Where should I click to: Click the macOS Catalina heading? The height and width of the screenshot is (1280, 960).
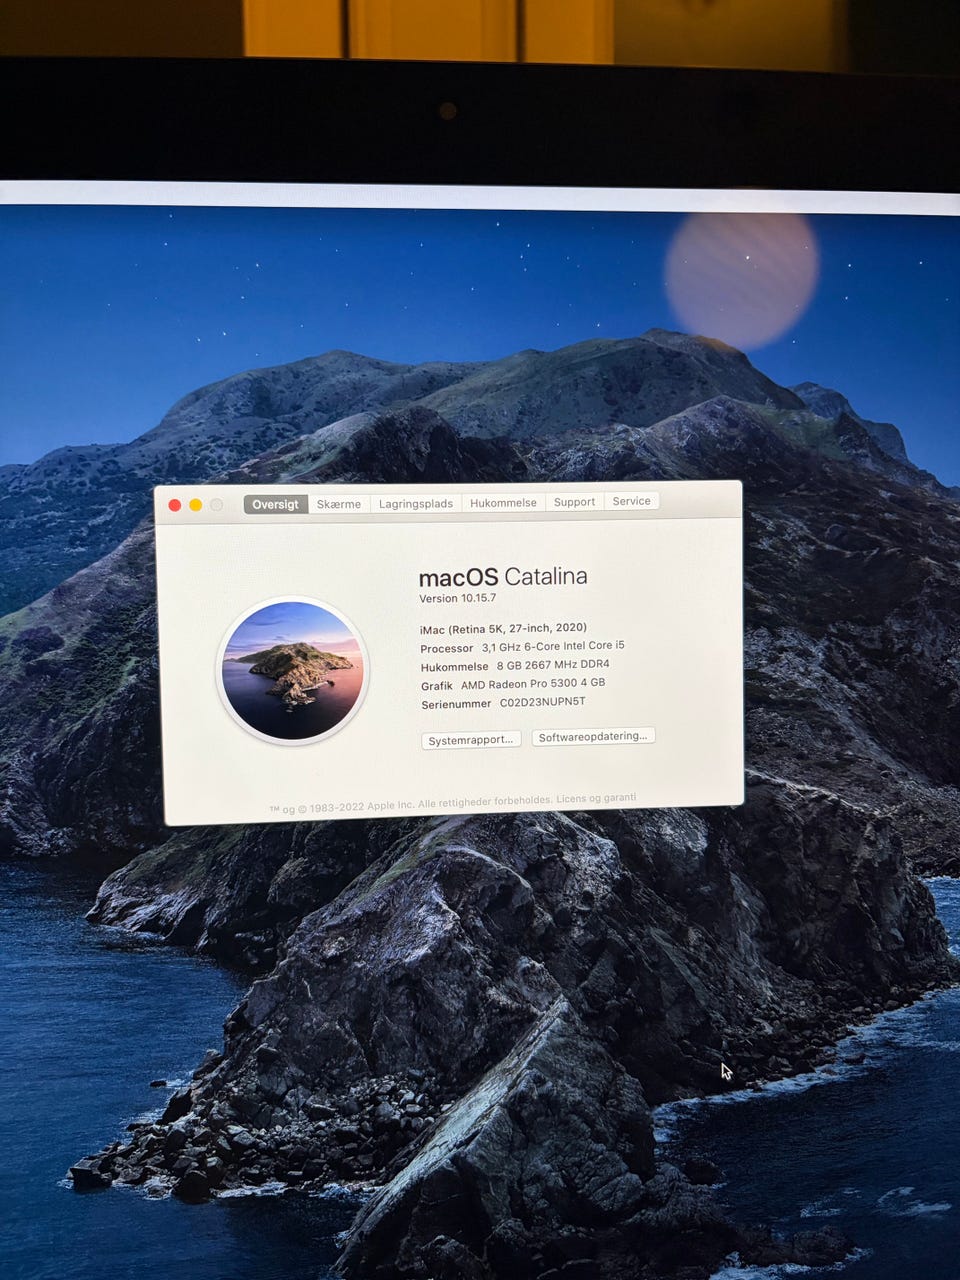(x=503, y=577)
